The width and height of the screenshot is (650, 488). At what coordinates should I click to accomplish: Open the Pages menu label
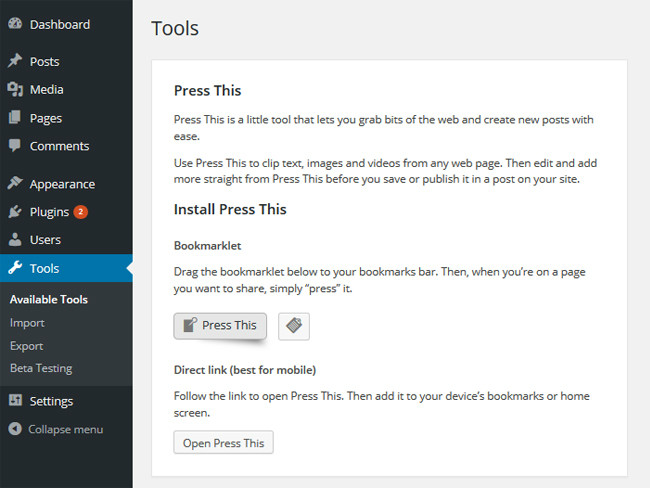[x=46, y=118]
